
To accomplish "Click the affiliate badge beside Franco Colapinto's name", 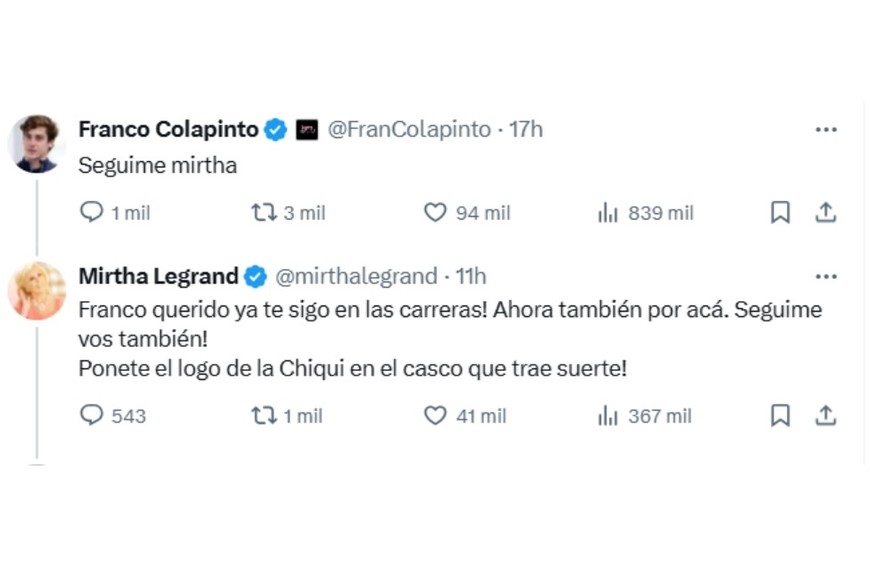I will click(307, 129).
